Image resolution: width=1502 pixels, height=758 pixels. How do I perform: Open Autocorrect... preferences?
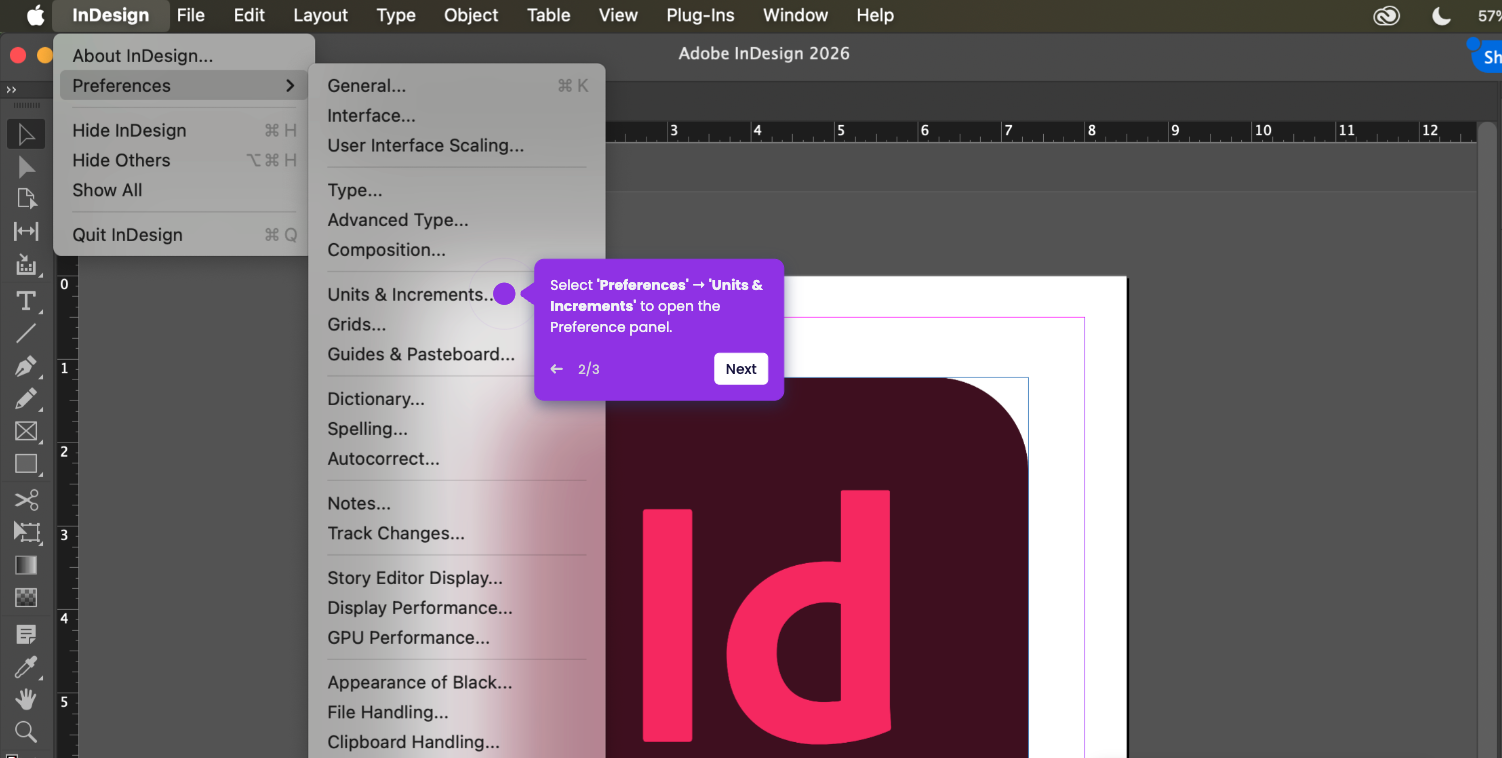point(457,459)
